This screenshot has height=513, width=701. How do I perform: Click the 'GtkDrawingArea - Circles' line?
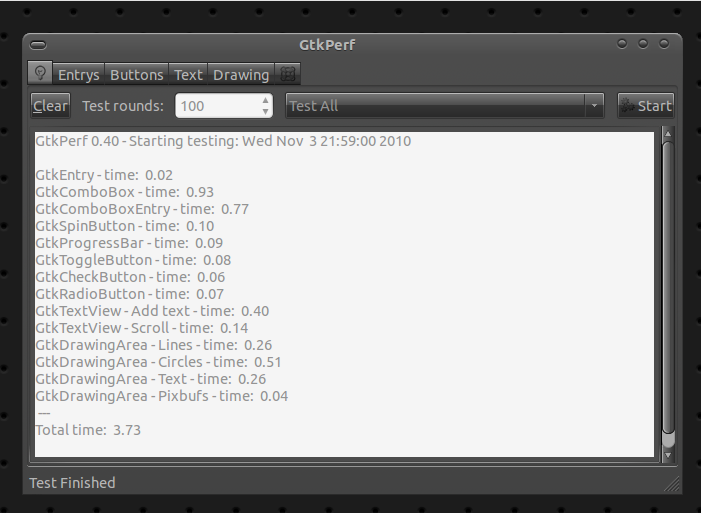(x=158, y=362)
